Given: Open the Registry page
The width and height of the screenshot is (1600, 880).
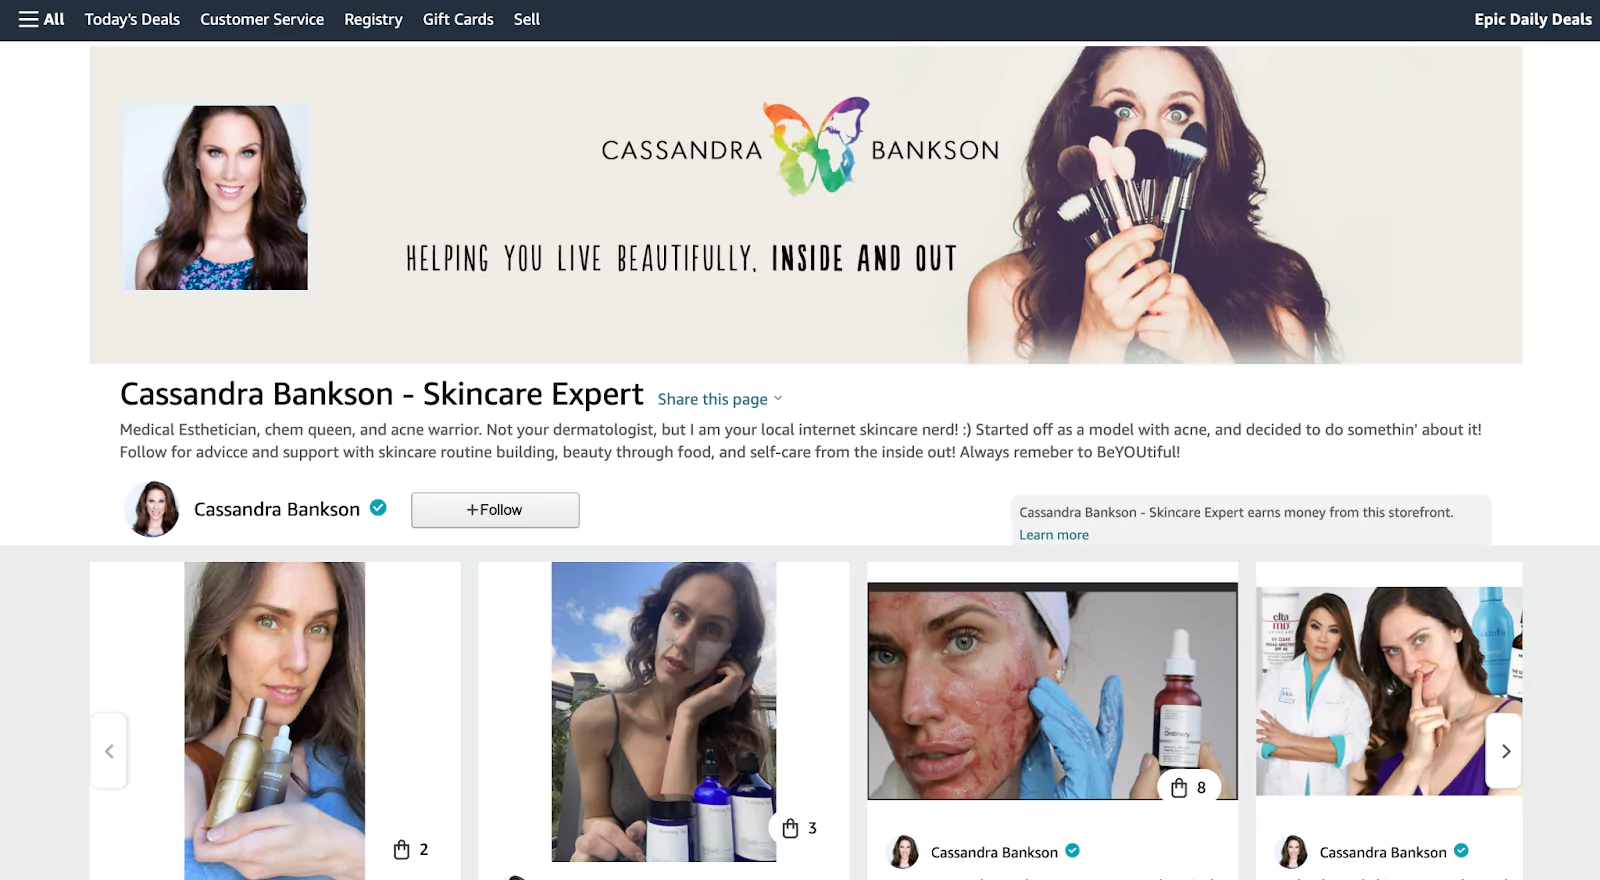Looking at the screenshot, I should coord(373,19).
